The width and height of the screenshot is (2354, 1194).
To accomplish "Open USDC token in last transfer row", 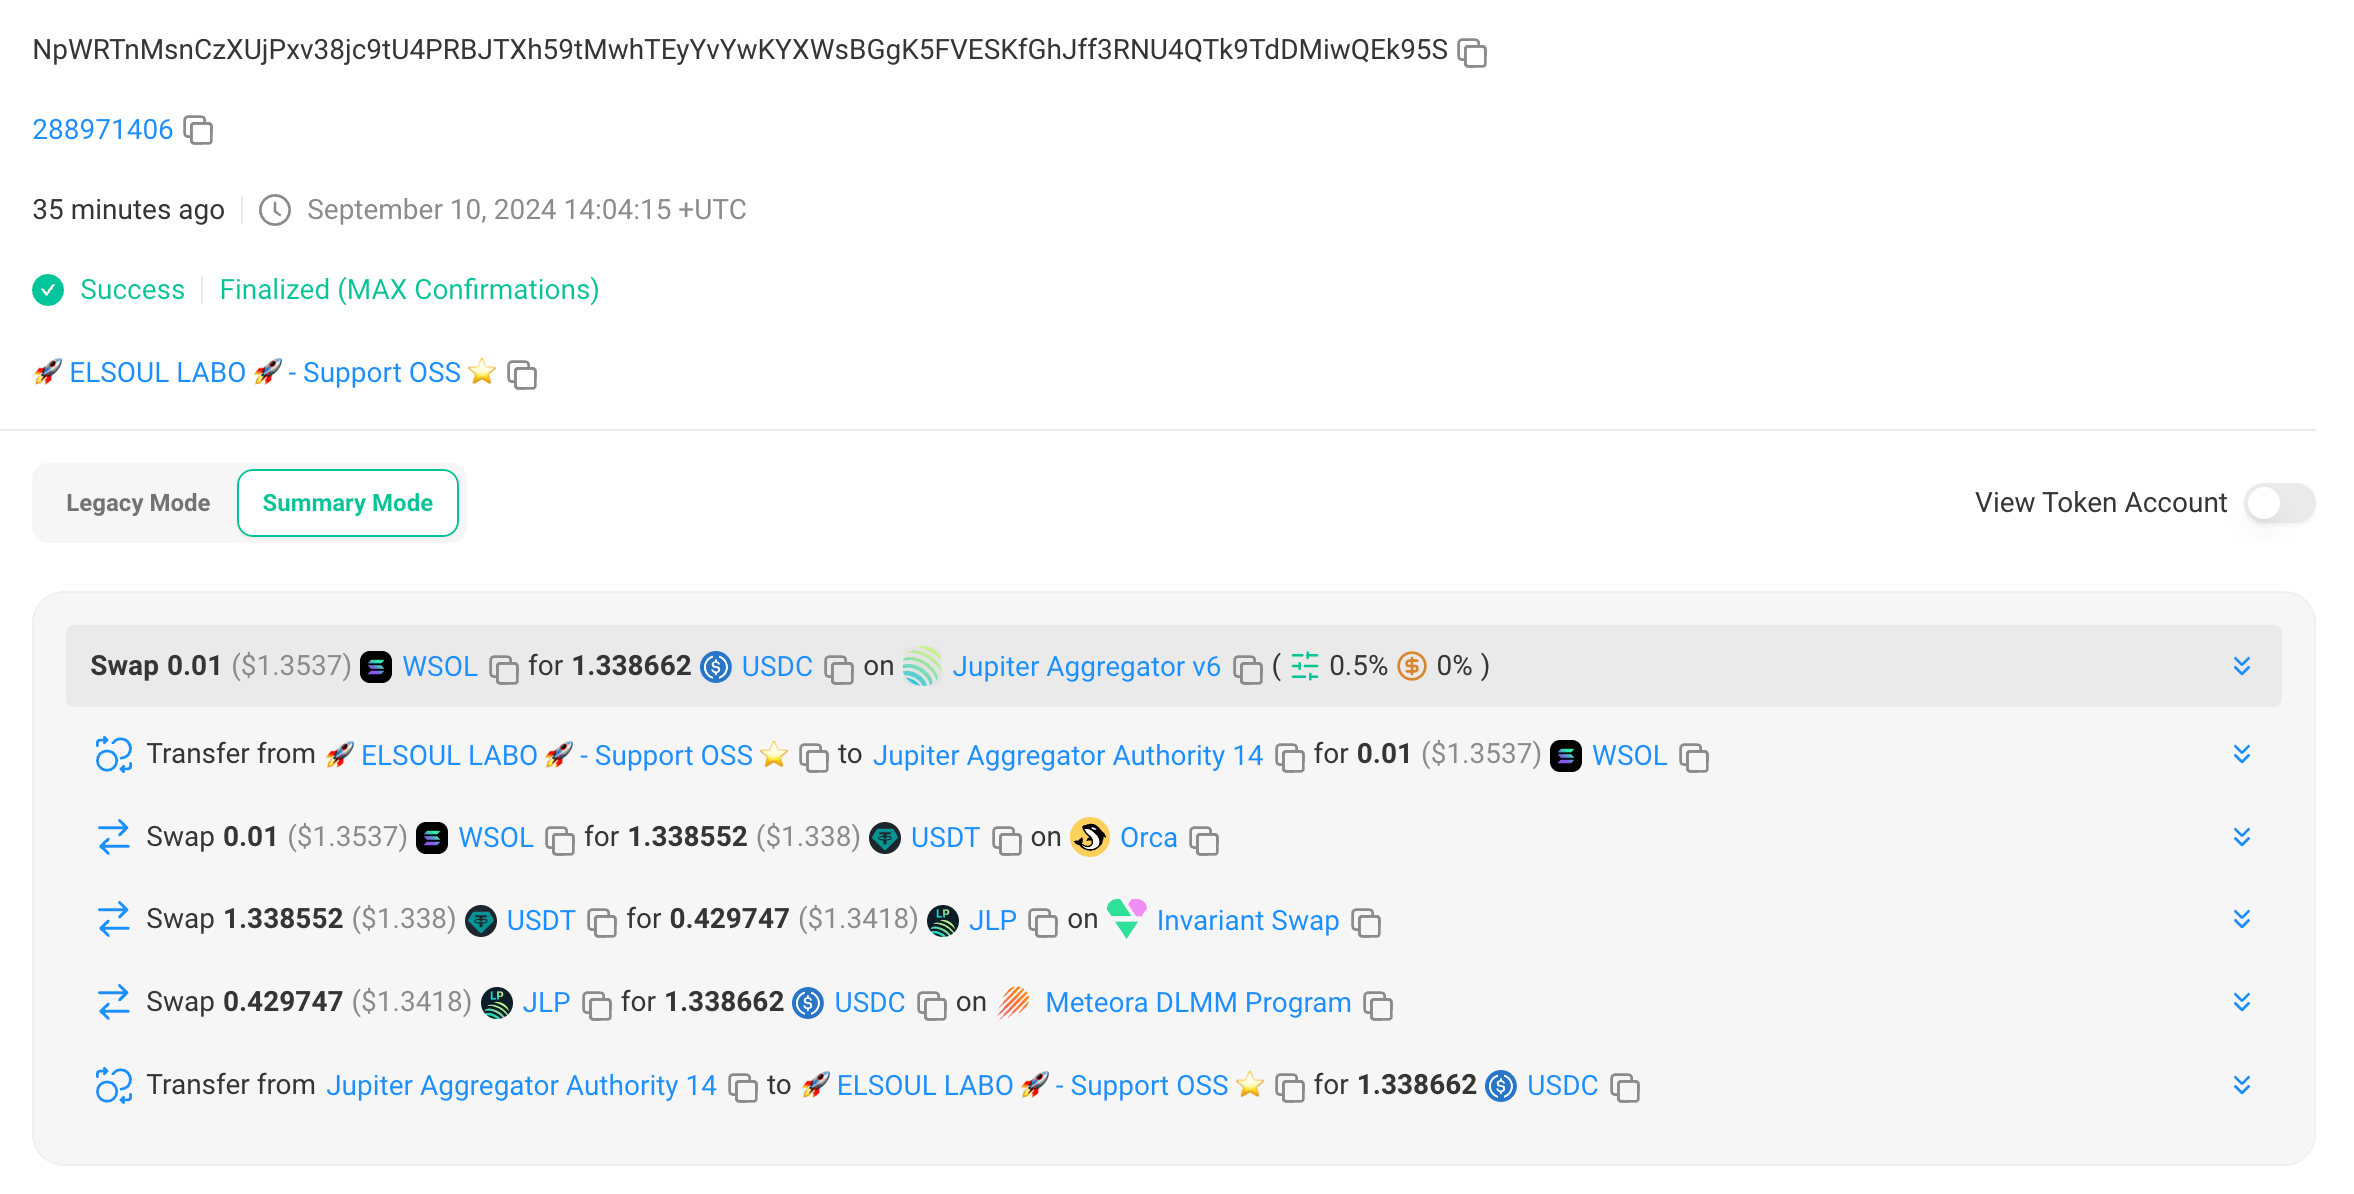I will (1563, 1086).
